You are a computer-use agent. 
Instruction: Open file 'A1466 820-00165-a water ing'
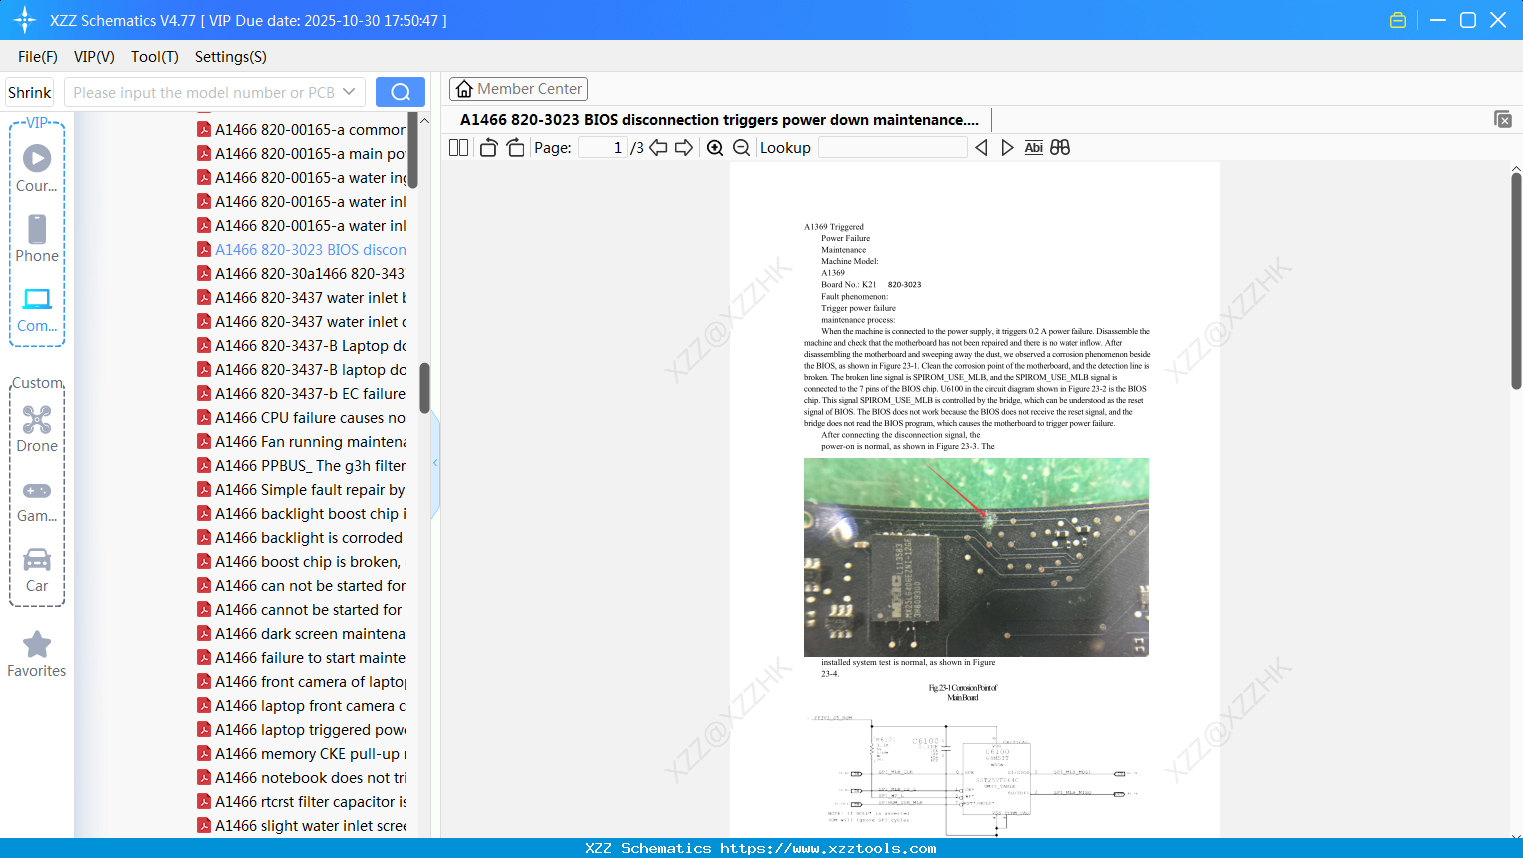(301, 178)
